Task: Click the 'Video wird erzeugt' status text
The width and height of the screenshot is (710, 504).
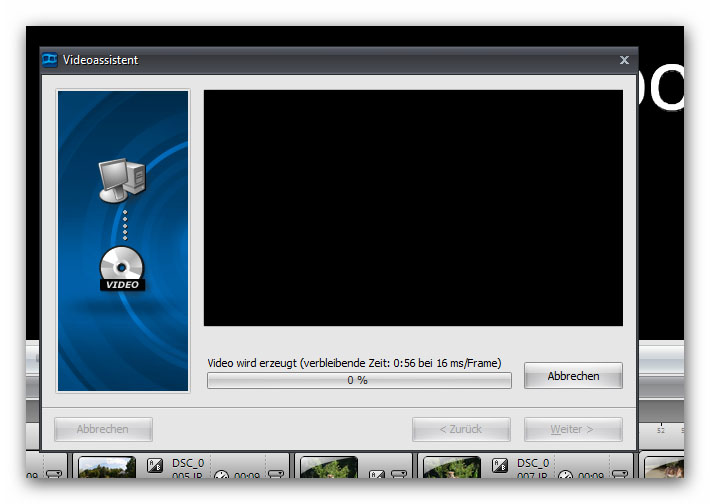Action: (354, 363)
